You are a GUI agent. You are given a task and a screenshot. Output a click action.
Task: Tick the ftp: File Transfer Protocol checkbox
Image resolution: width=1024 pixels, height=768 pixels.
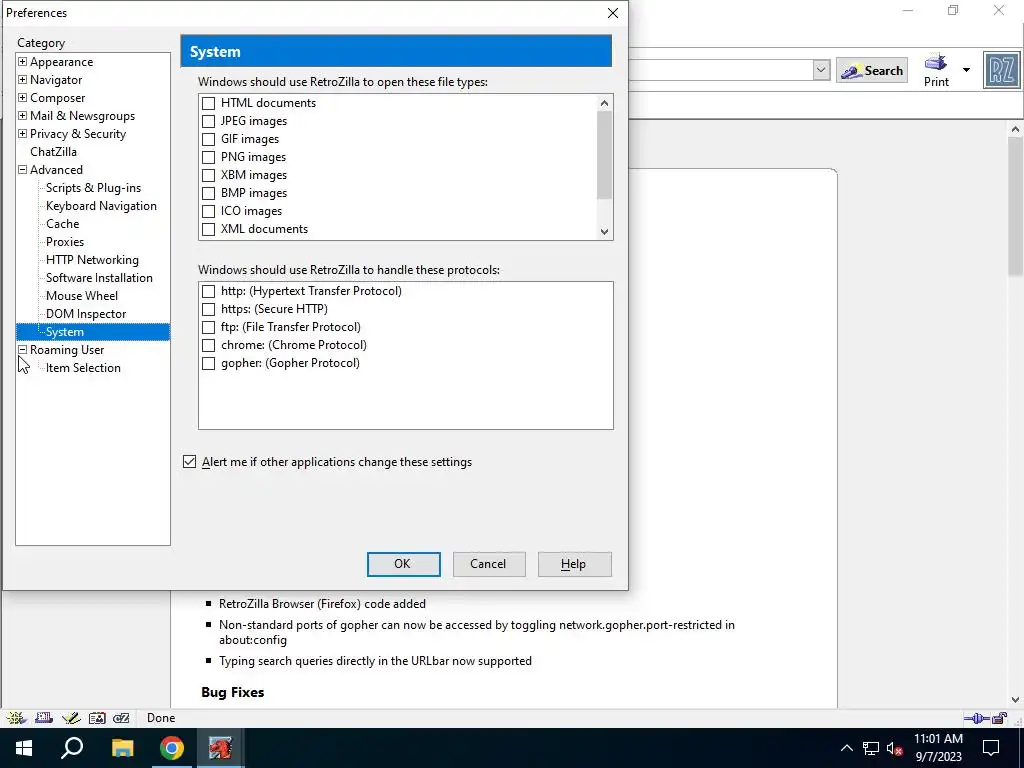[208, 327]
